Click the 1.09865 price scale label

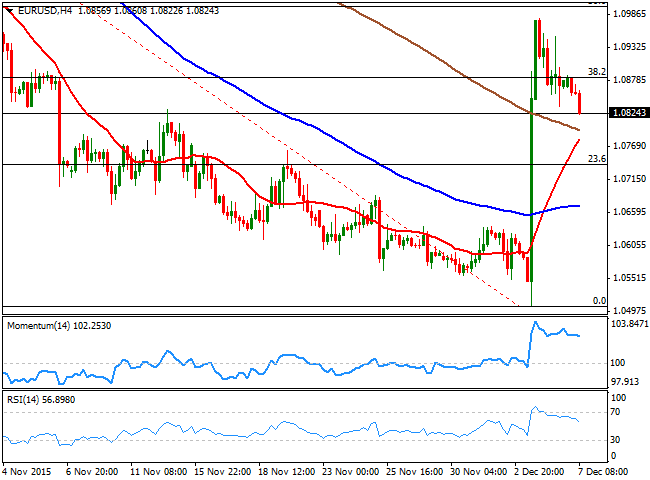click(x=627, y=14)
